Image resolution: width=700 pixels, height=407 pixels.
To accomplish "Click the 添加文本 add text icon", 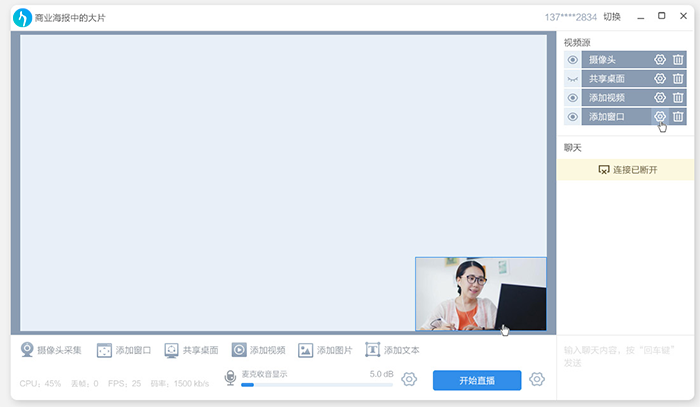I will coord(373,350).
